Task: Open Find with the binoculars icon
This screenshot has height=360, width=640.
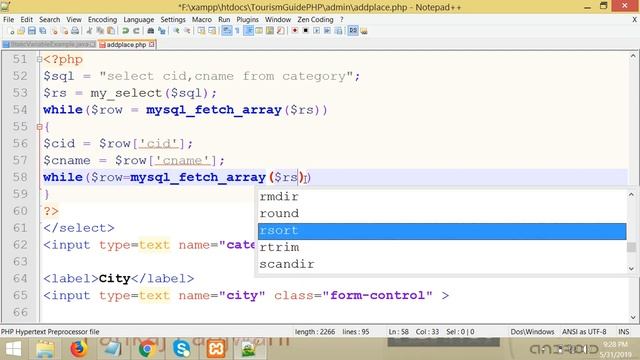Action: (150, 31)
